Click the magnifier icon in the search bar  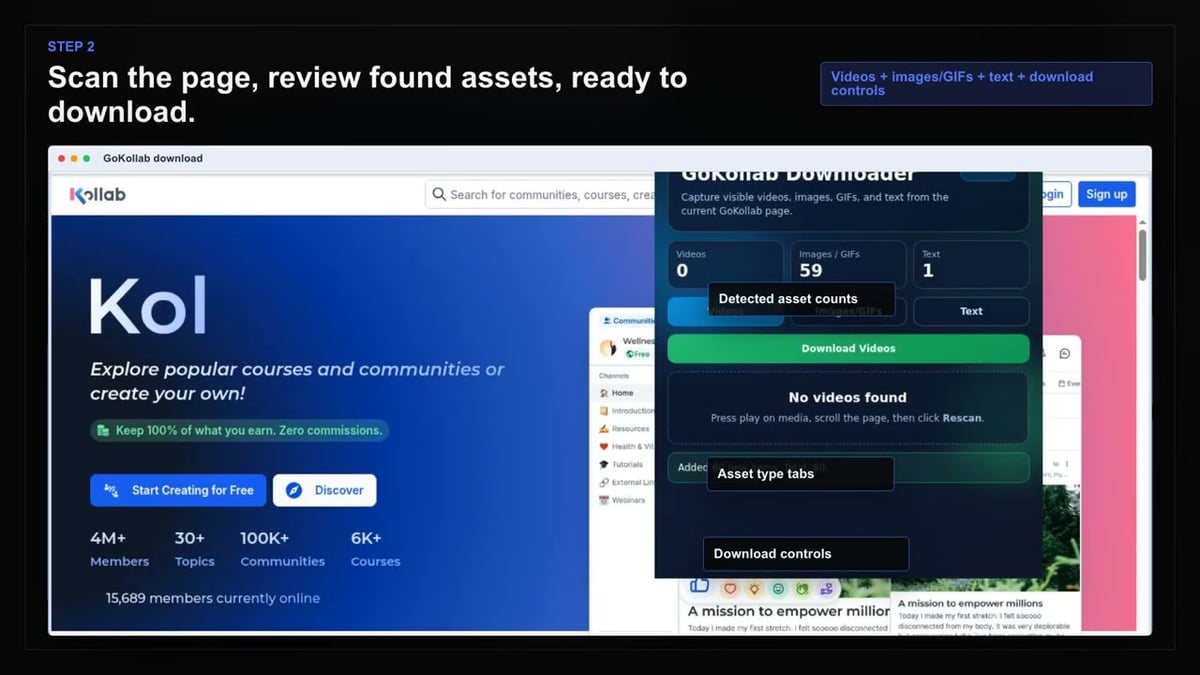point(438,195)
